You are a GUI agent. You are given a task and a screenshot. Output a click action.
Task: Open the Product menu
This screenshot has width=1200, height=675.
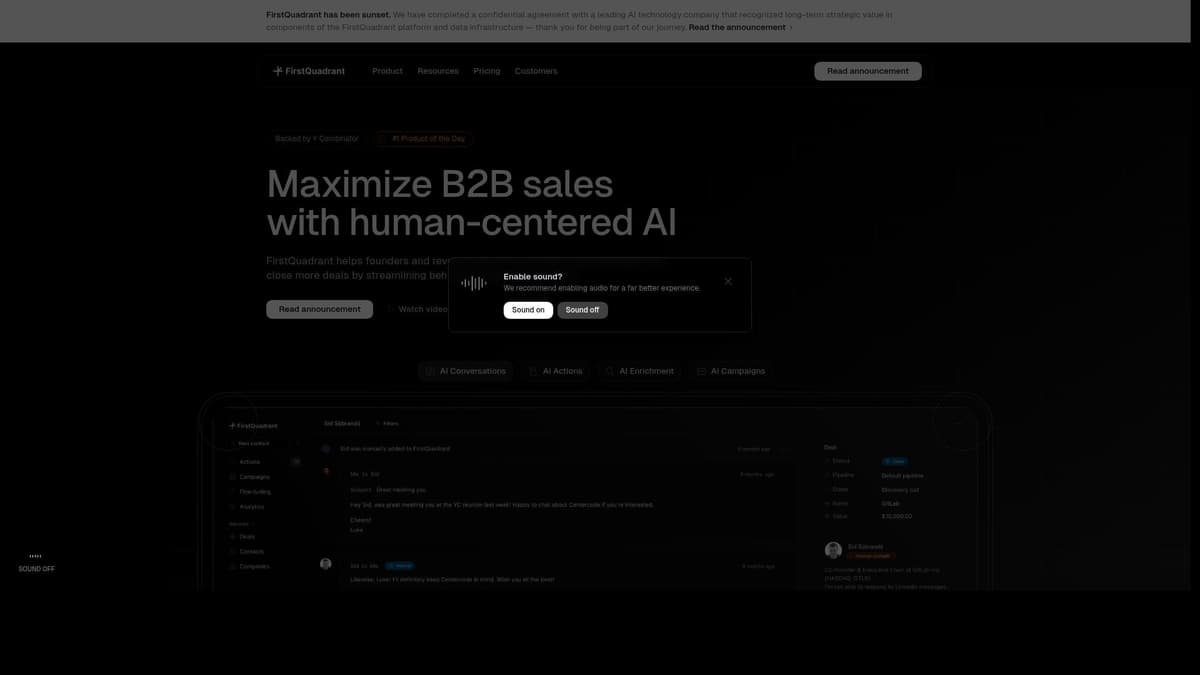click(x=387, y=71)
